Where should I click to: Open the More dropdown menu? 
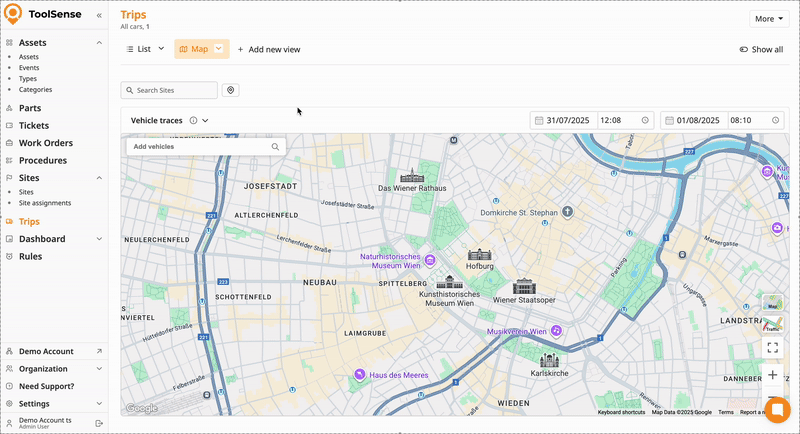pos(768,18)
